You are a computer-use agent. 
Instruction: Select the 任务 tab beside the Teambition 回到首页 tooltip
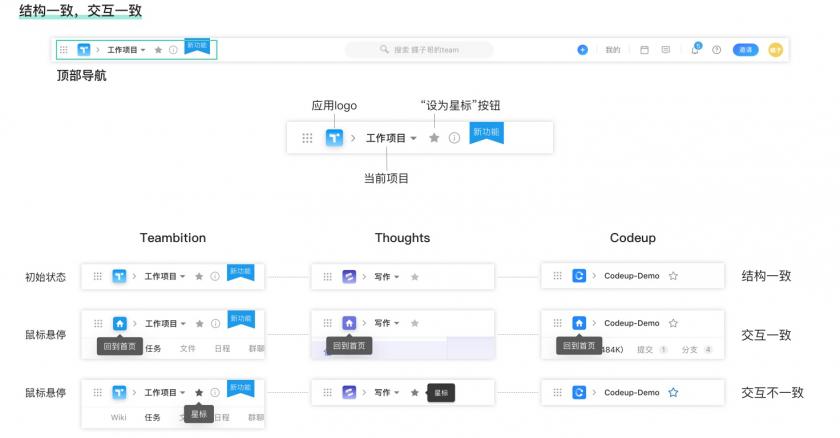(x=153, y=349)
